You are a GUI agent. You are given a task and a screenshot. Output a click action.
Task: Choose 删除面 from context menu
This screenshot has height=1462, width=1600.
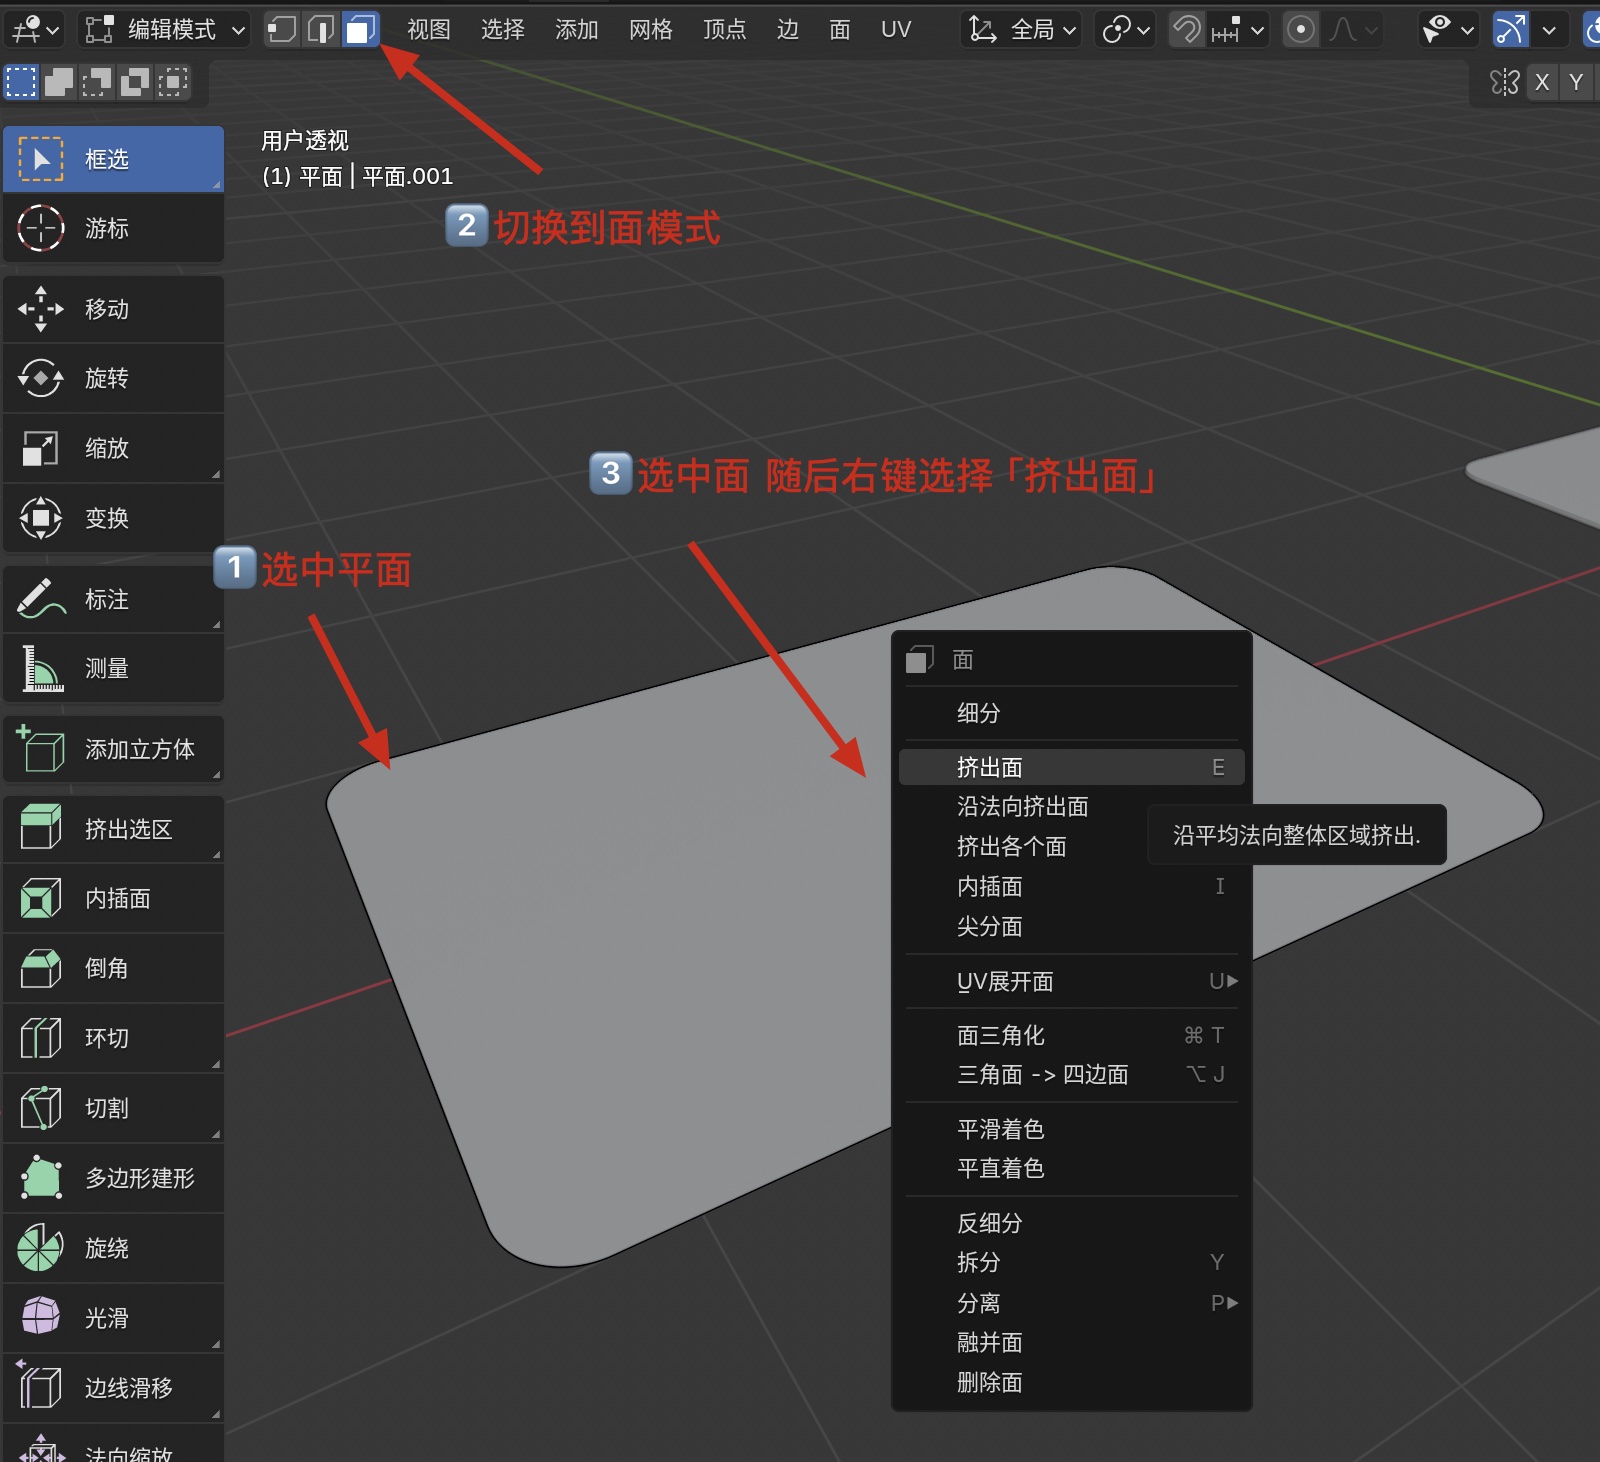990,1383
